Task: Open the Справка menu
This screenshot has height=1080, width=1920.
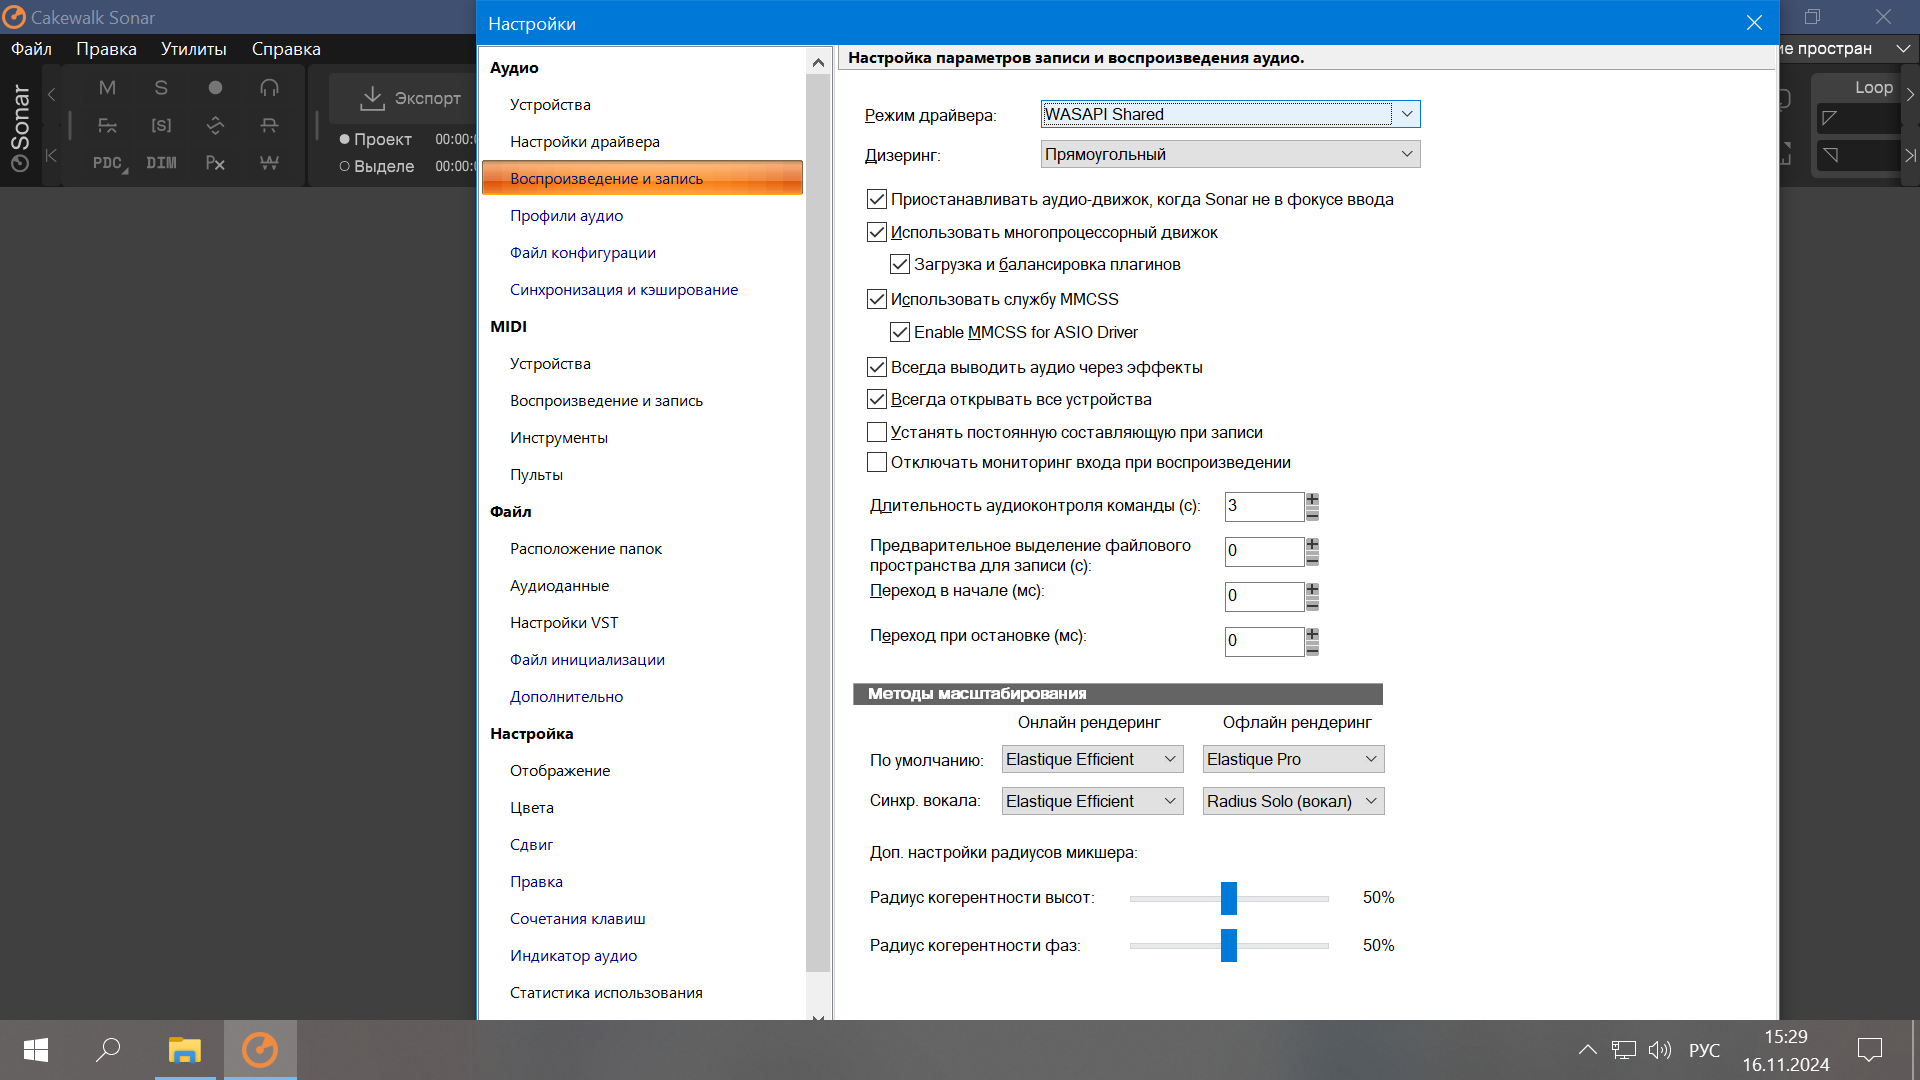Action: 286,49
